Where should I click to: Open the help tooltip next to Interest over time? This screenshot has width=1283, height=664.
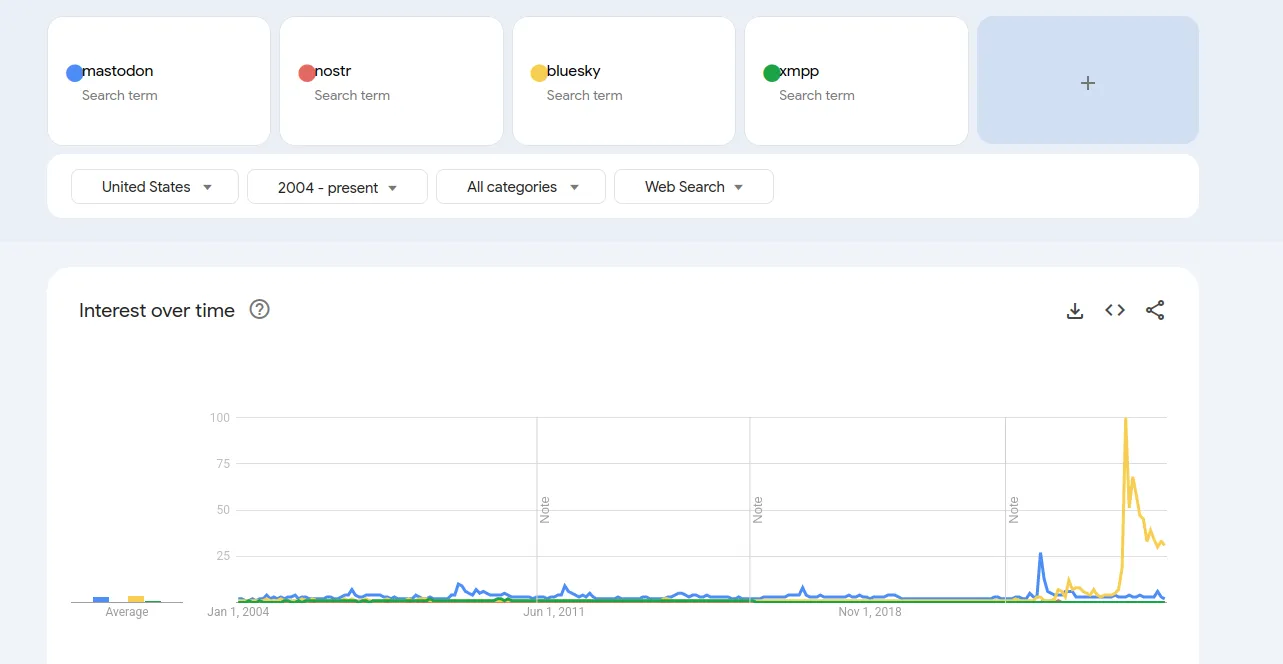[x=259, y=310]
